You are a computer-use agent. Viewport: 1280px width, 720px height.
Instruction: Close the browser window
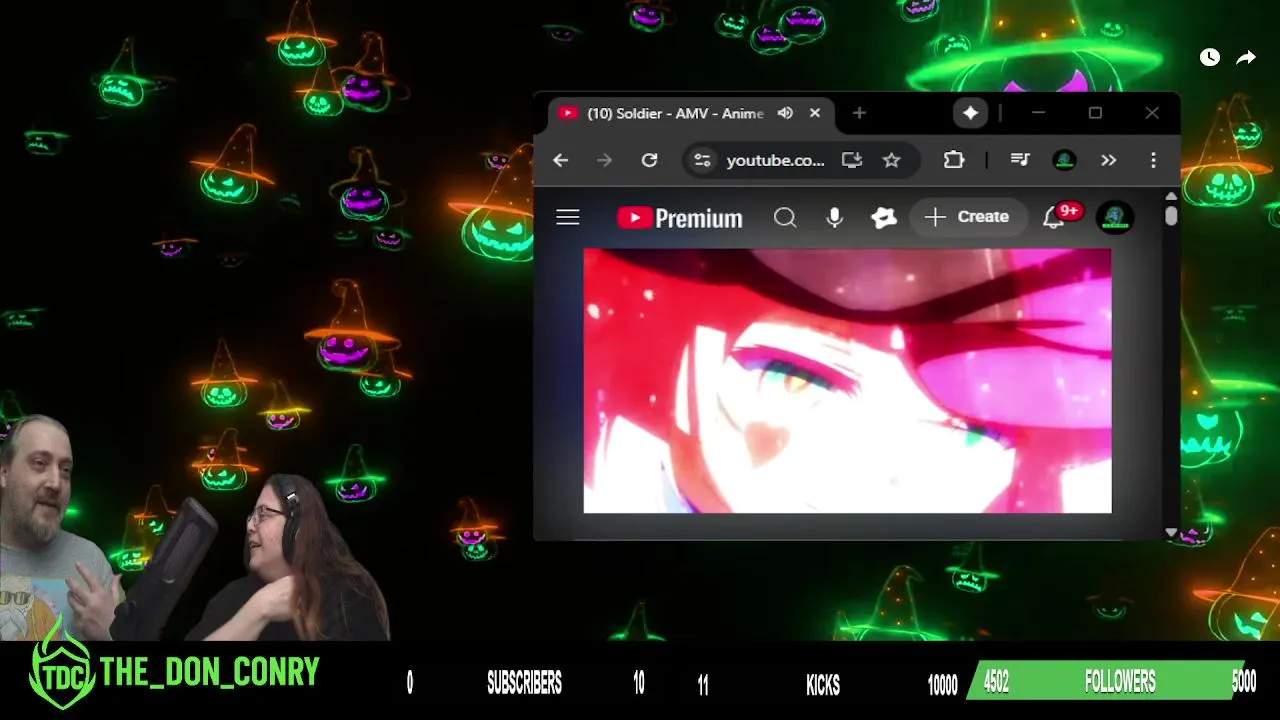[1152, 113]
